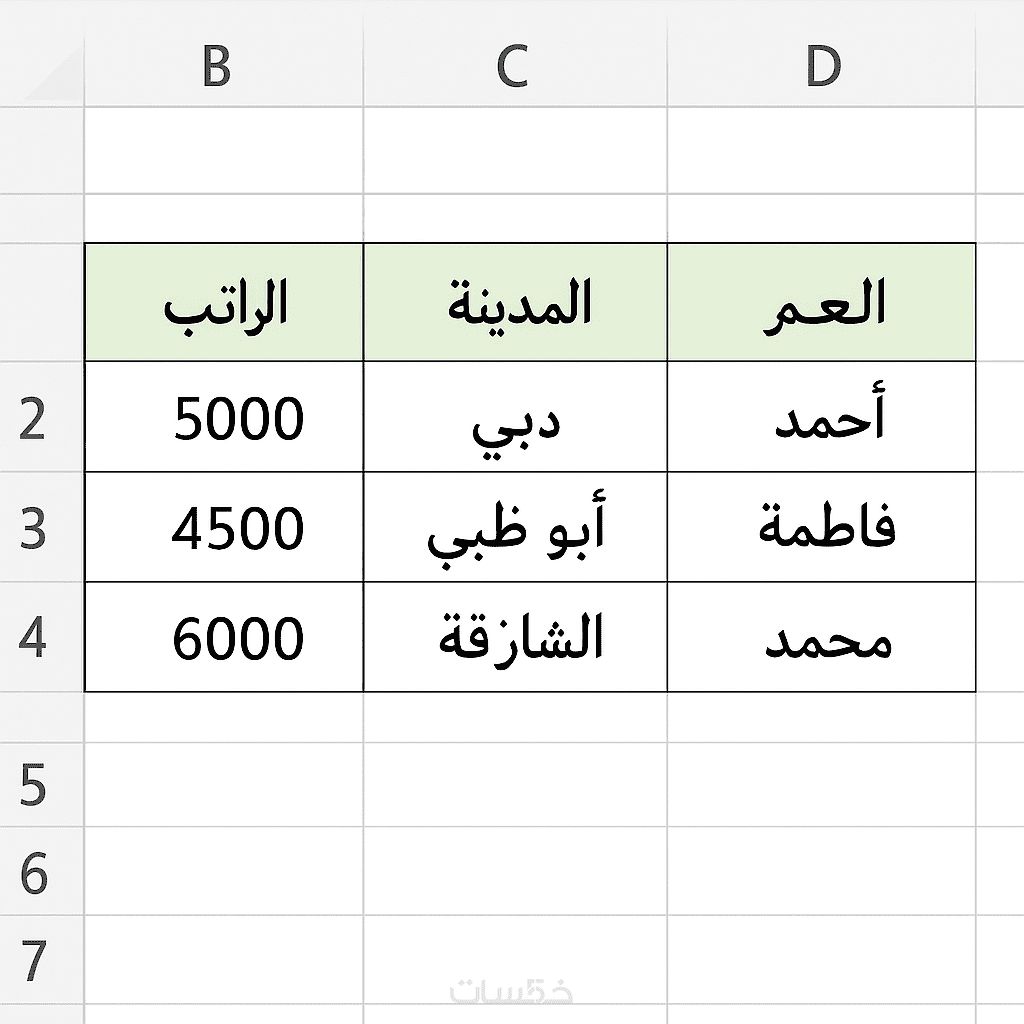Select the فاطمة name cell
Screen dimensions: 1024x1024
pos(821,528)
